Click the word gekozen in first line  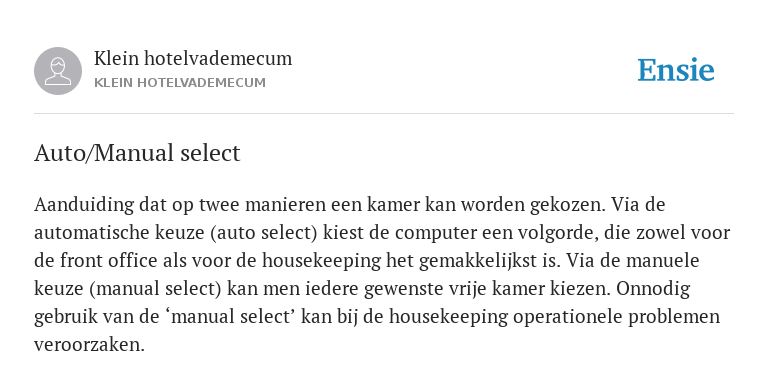(568, 205)
